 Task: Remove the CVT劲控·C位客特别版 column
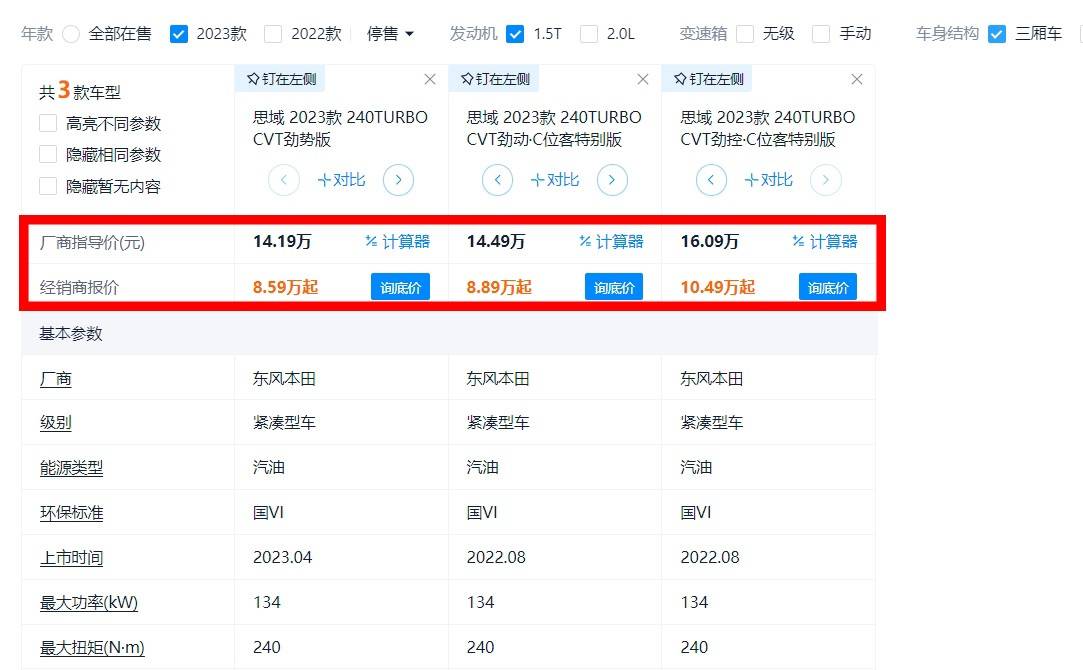pyautogui.click(x=857, y=79)
